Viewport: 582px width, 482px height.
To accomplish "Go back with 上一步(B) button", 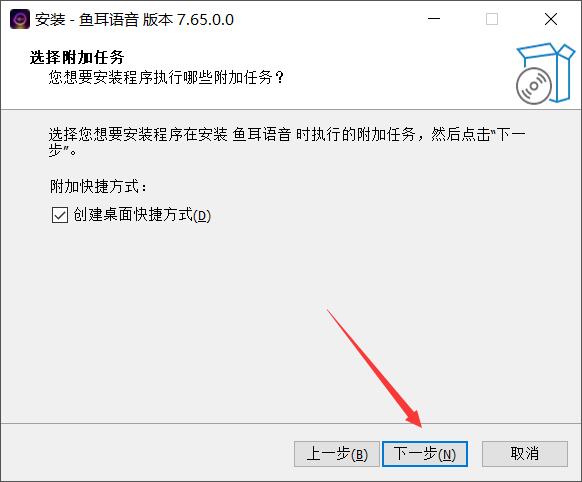I will tap(337, 454).
